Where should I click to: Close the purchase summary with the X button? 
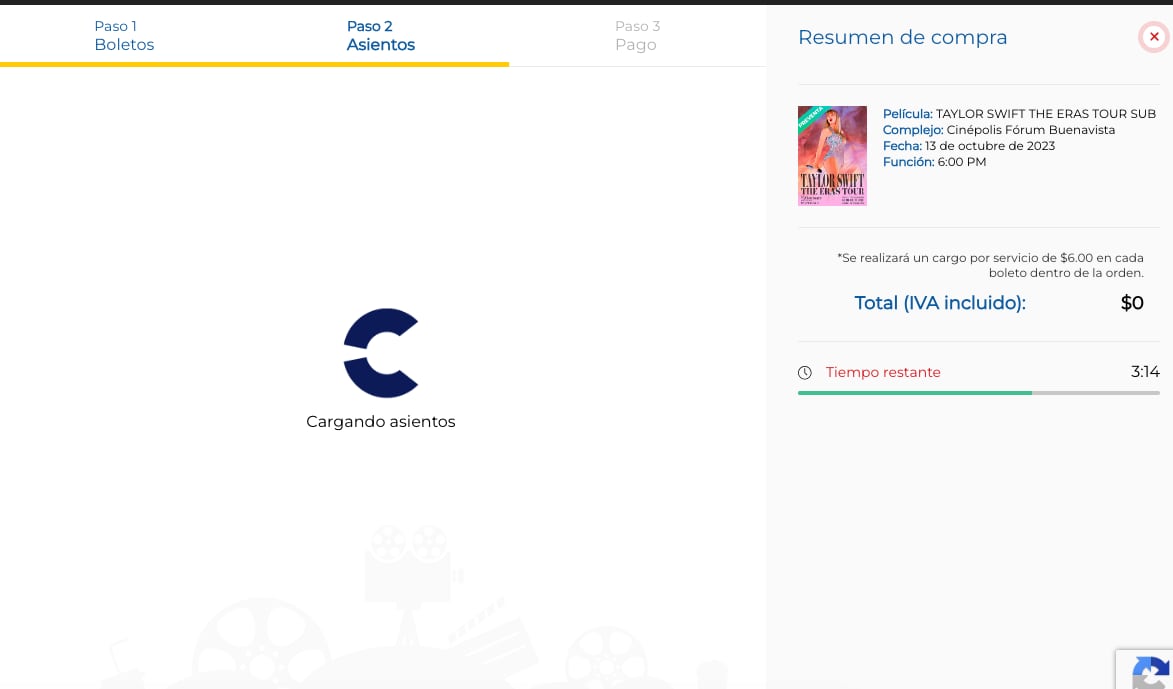pyautogui.click(x=1153, y=37)
